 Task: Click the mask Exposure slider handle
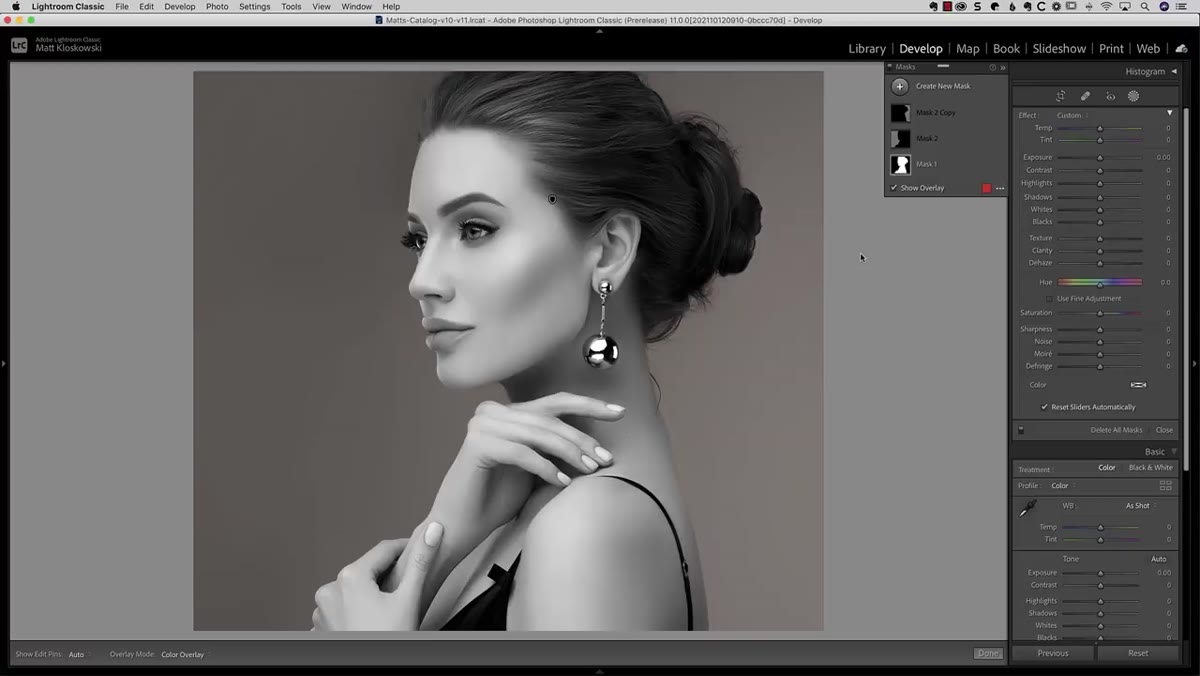(x=1100, y=158)
